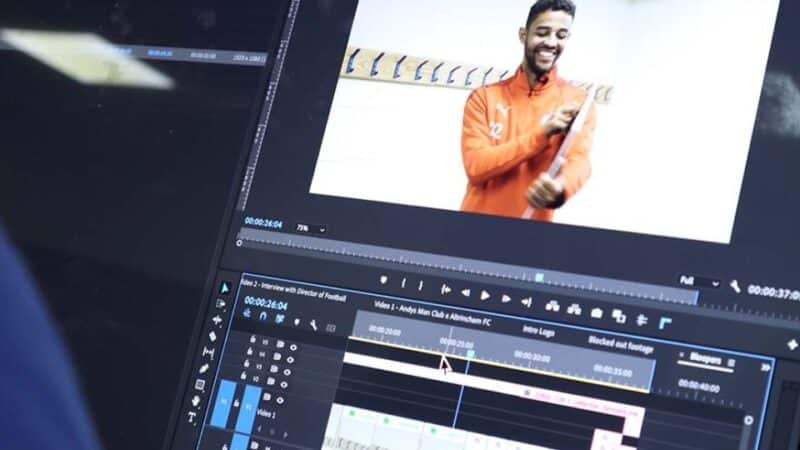Image resolution: width=800 pixels, height=450 pixels.
Task: Step forward one frame
Action: pyautogui.click(x=506, y=298)
